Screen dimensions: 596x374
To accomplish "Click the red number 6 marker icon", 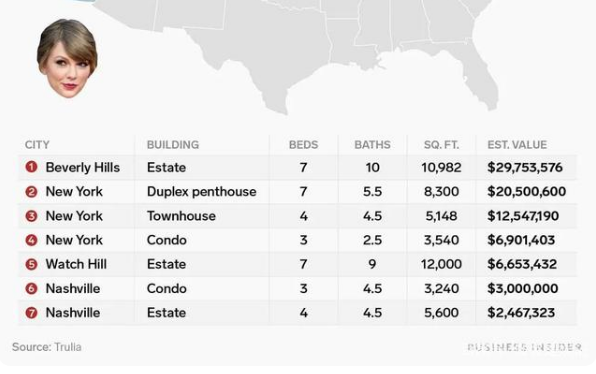I will (x=31, y=288).
